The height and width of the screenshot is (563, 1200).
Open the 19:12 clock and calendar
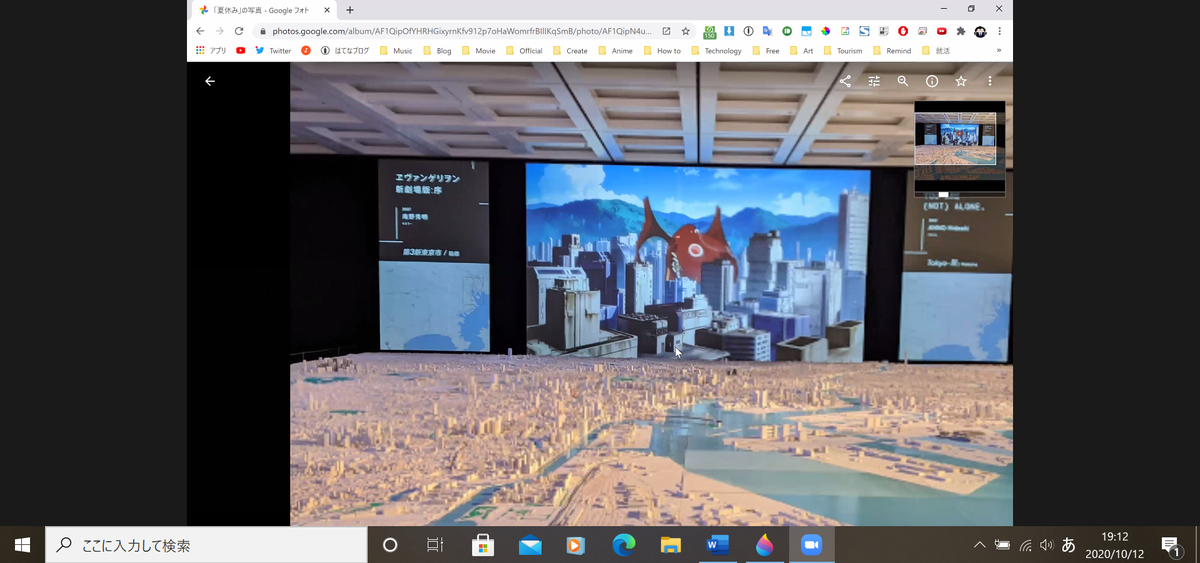click(1115, 545)
